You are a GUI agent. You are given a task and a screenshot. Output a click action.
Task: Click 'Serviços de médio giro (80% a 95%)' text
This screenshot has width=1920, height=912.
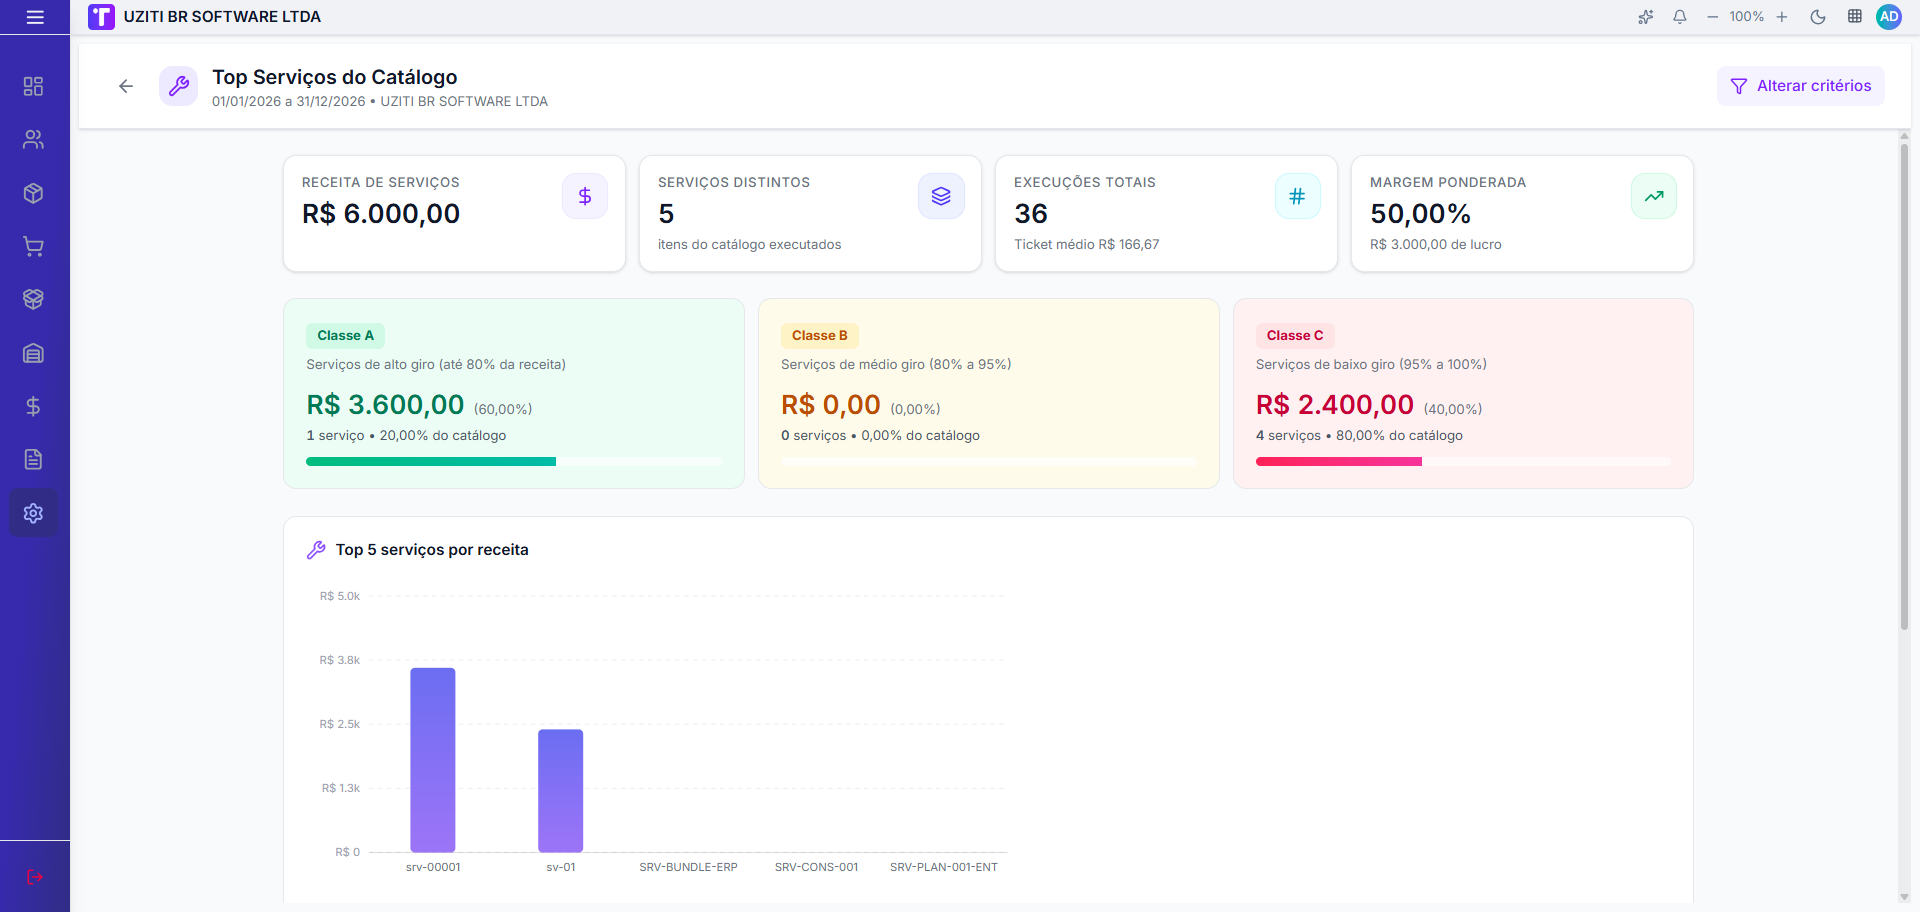pos(896,365)
